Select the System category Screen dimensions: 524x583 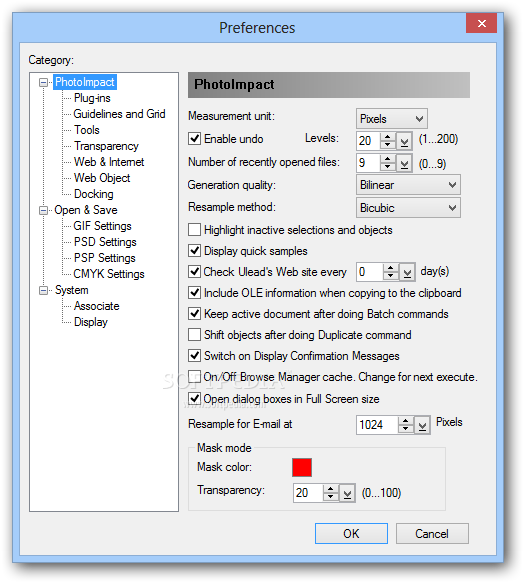72,290
